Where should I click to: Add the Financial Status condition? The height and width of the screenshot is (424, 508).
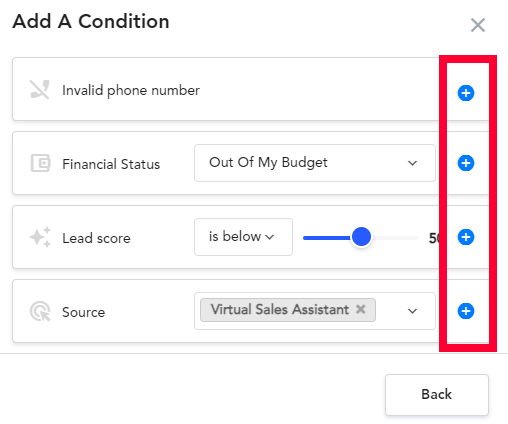[x=466, y=163]
